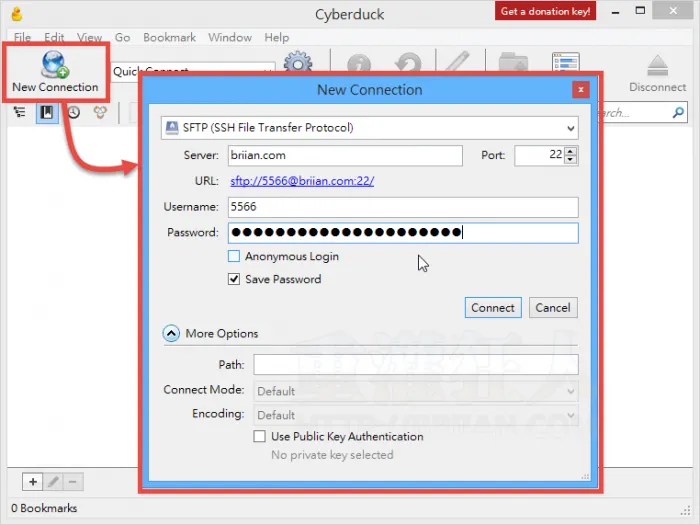Show the History clock icon view
This screenshot has height=525, width=700.
[74, 112]
